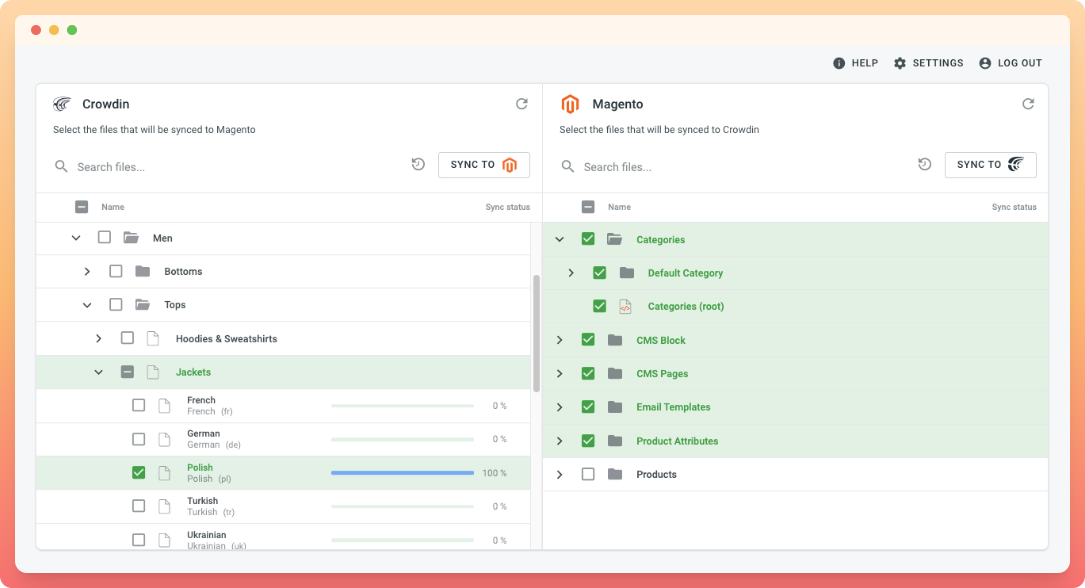This screenshot has height=588, width=1085.
Task: Click the Tops folder icon
Action: coord(143,304)
